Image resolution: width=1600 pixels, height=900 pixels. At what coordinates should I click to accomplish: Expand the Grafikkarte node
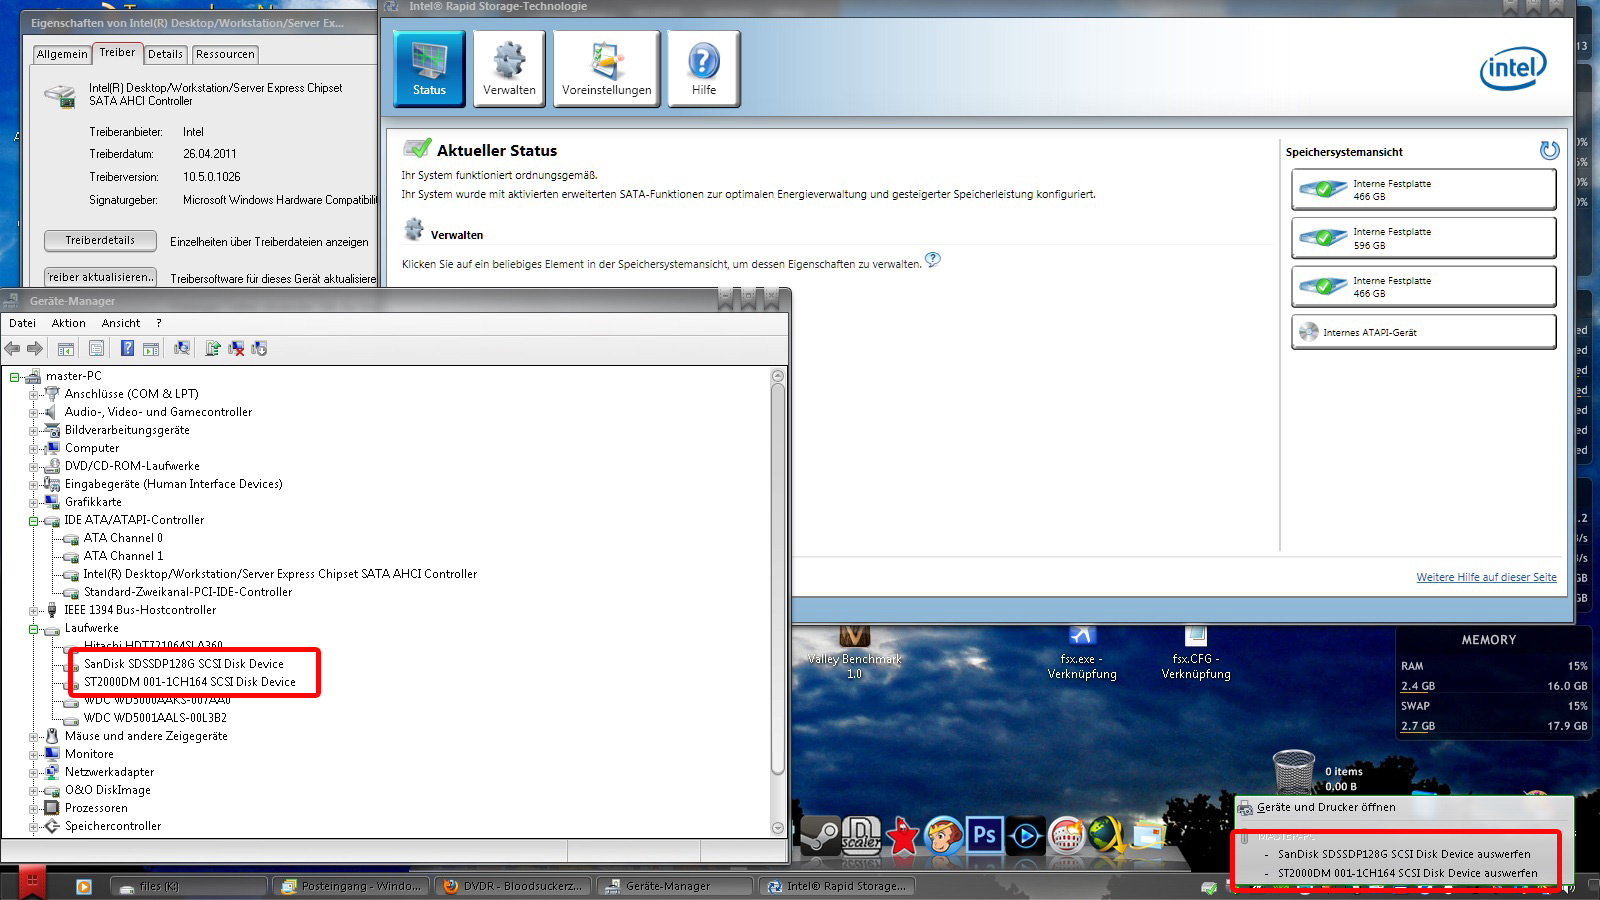tap(33, 503)
